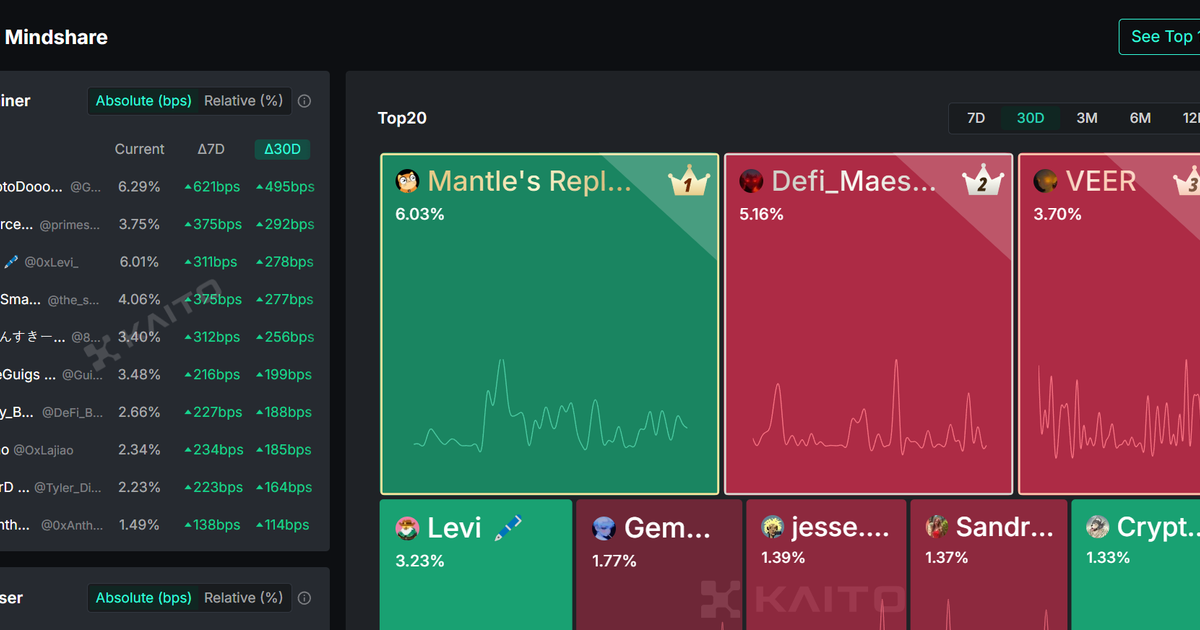Sort by Δ7D column header
The image size is (1200, 630).
tap(211, 149)
